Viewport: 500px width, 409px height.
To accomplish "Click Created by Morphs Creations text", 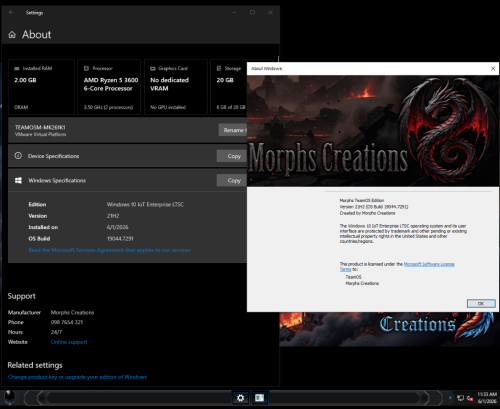I will click(x=367, y=213).
